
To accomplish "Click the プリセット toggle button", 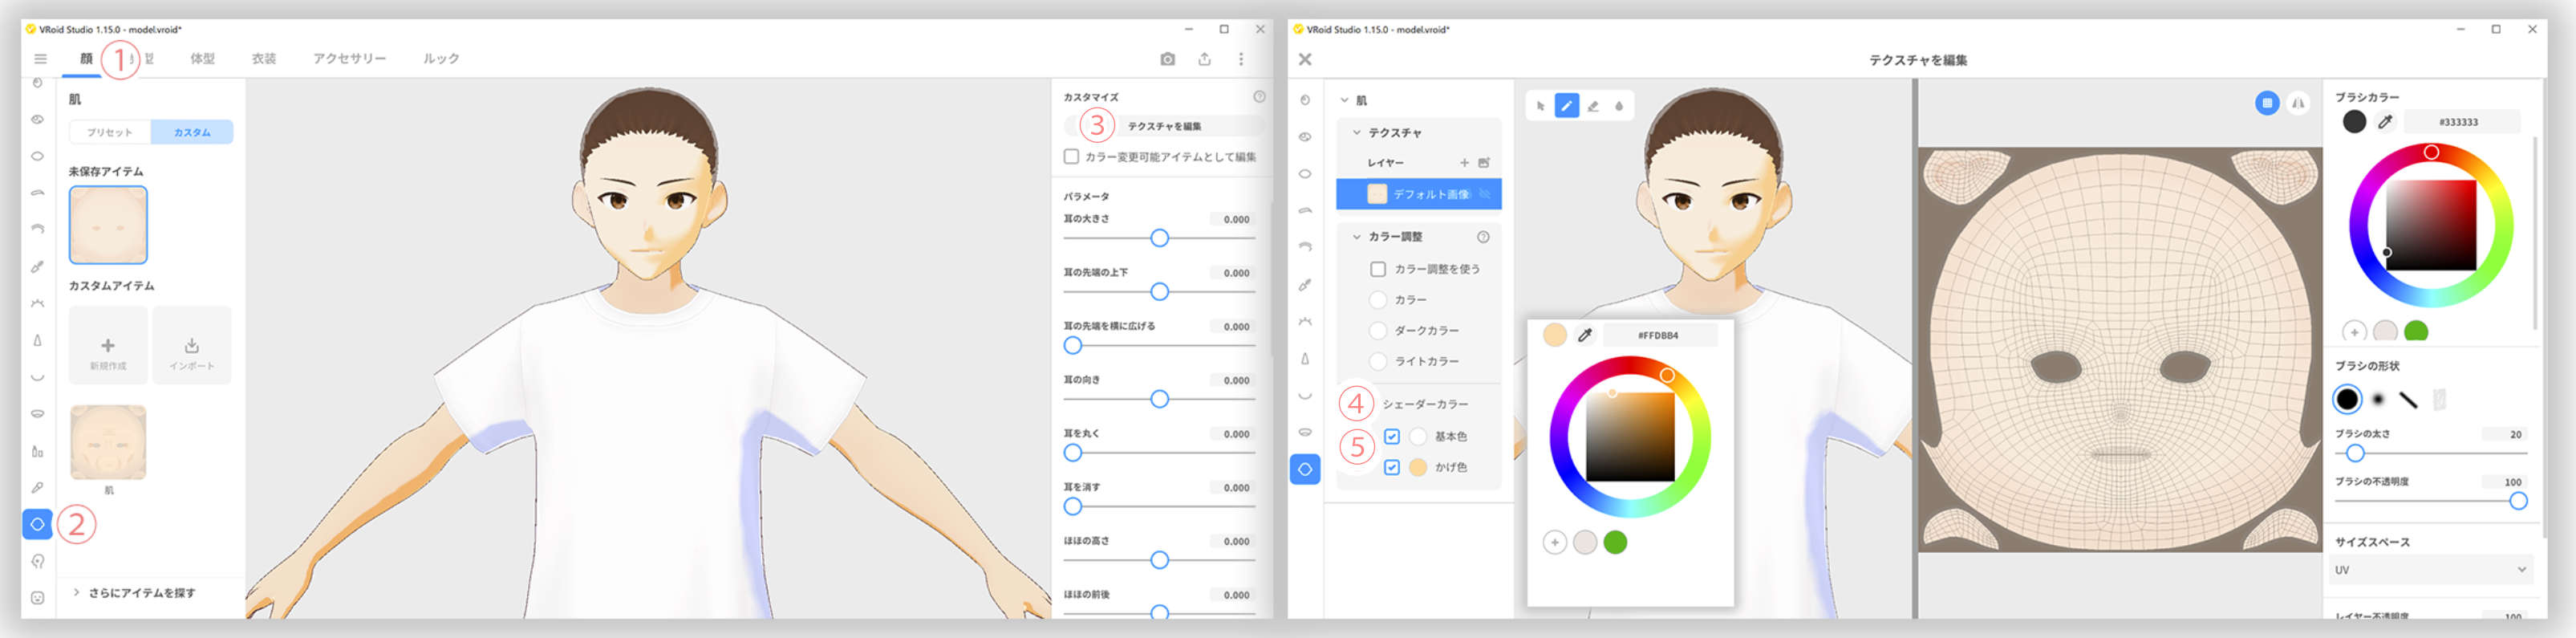I will 110,132.
